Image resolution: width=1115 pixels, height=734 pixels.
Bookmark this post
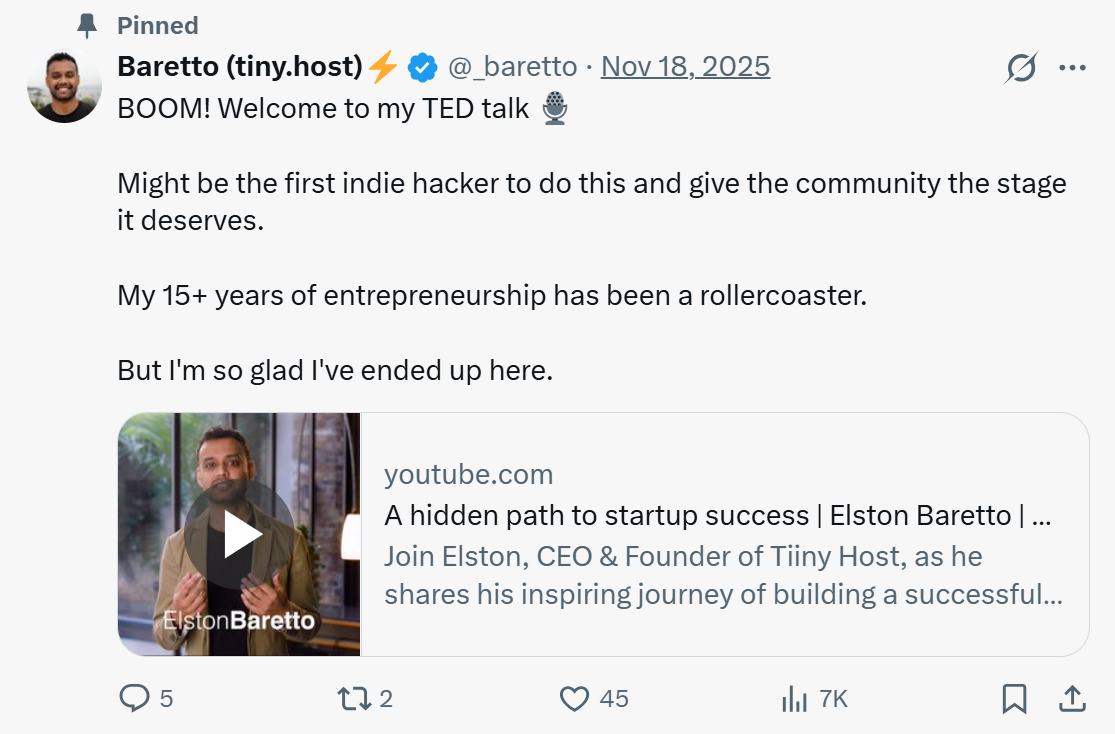[1014, 699]
